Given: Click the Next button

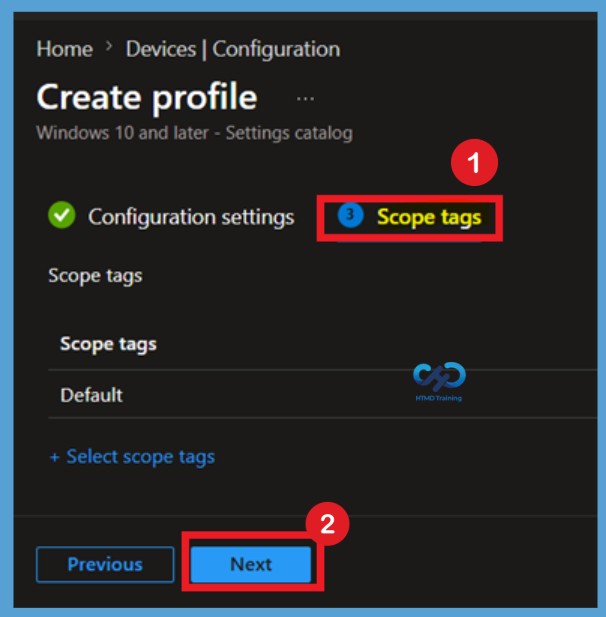Looking at the screenshot, I should tap(251, 564).
